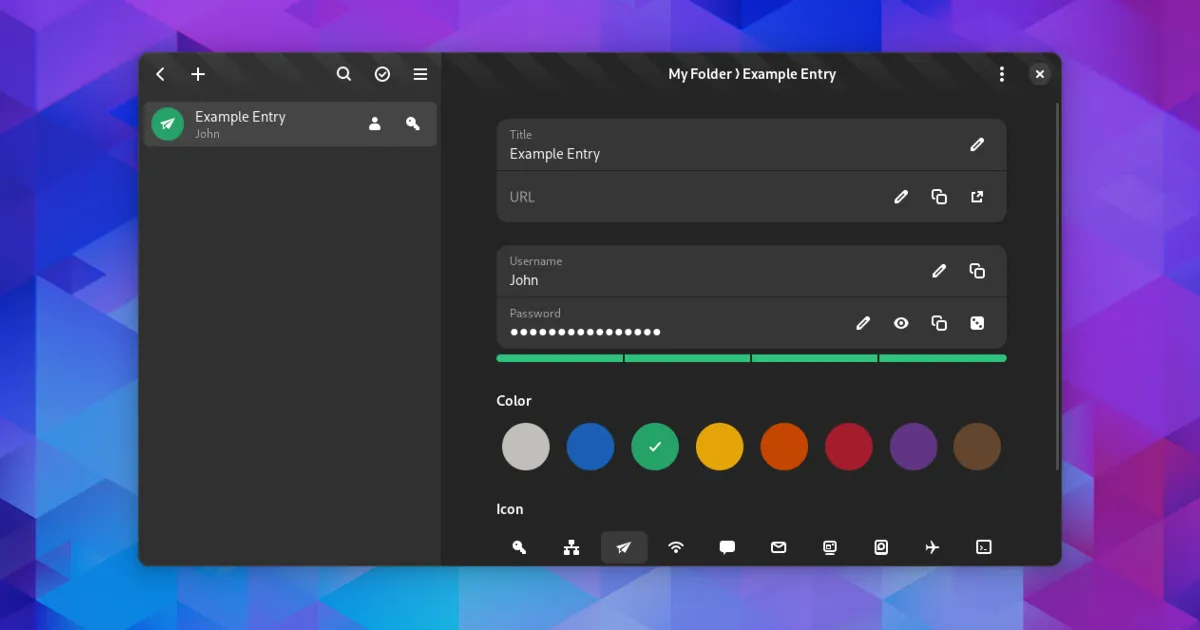Select the email envelope entry icon

[x=779, y=547]
